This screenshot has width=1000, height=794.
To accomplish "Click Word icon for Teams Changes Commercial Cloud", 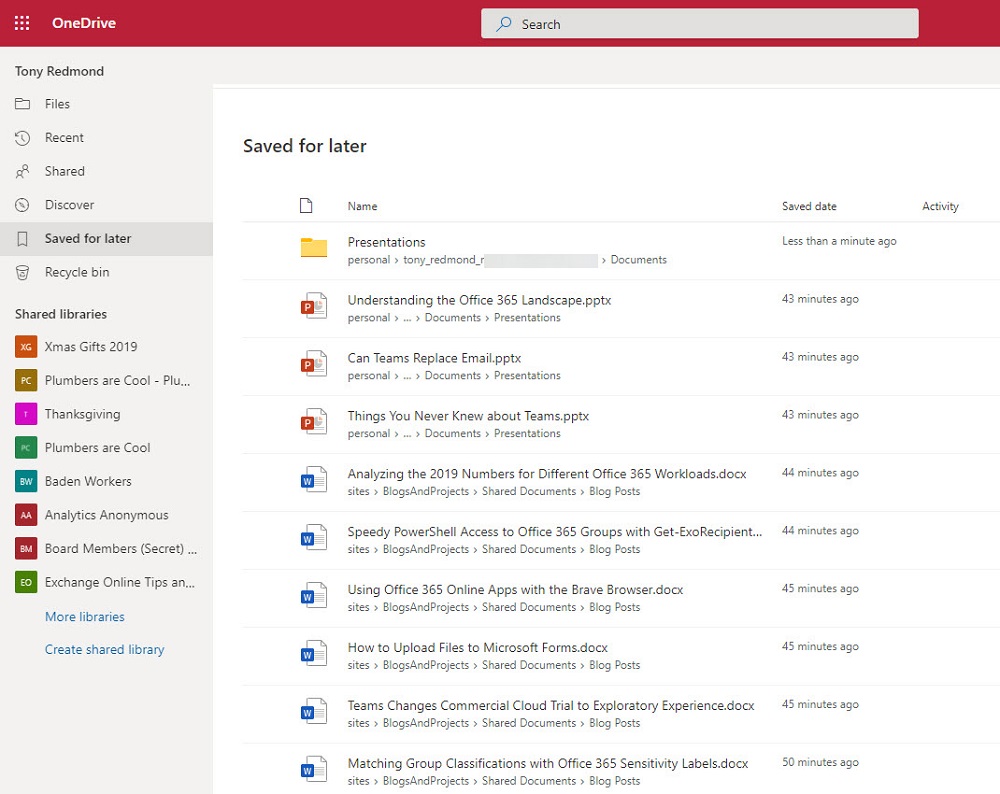I will point(314,712).
